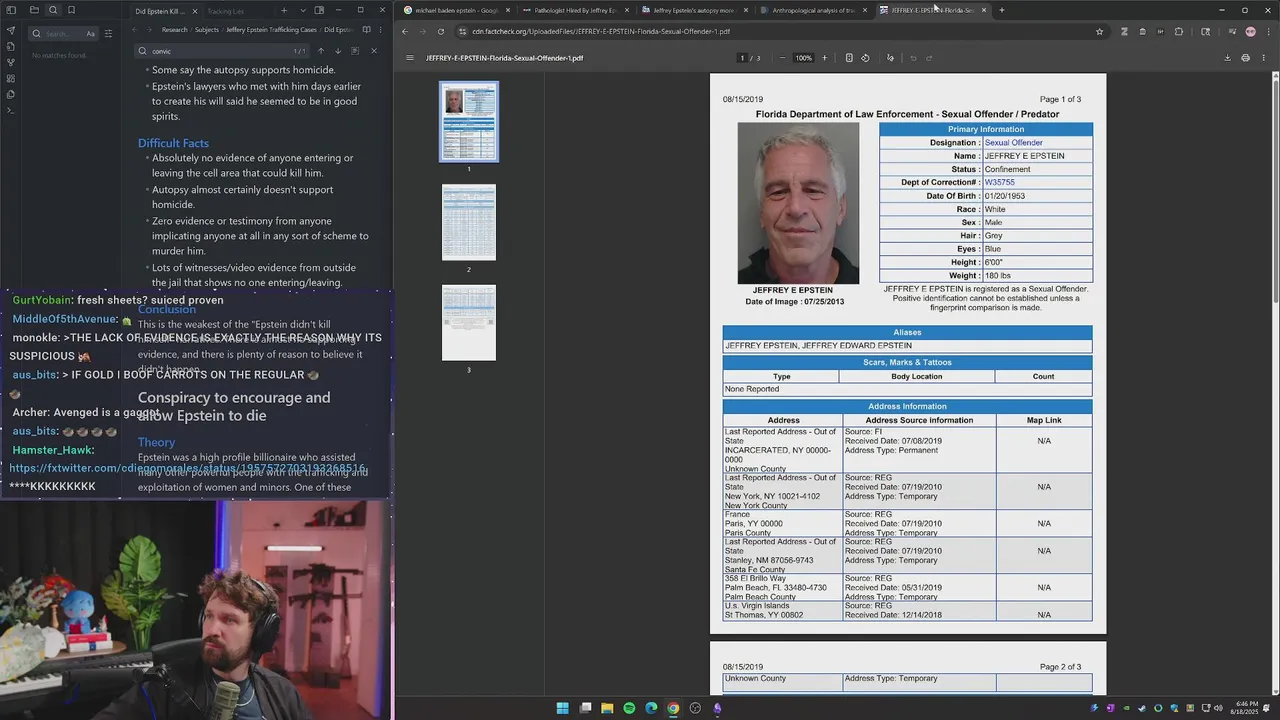
Task: Toggle match case Aa in Obsidian search
Action: 90,33
